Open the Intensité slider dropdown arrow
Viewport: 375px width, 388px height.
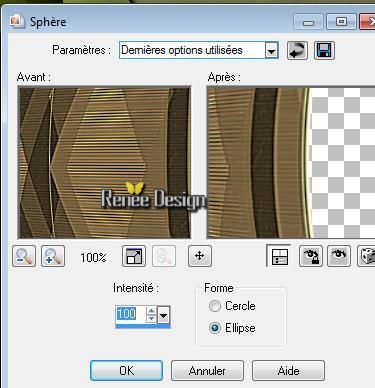(164, 315)
